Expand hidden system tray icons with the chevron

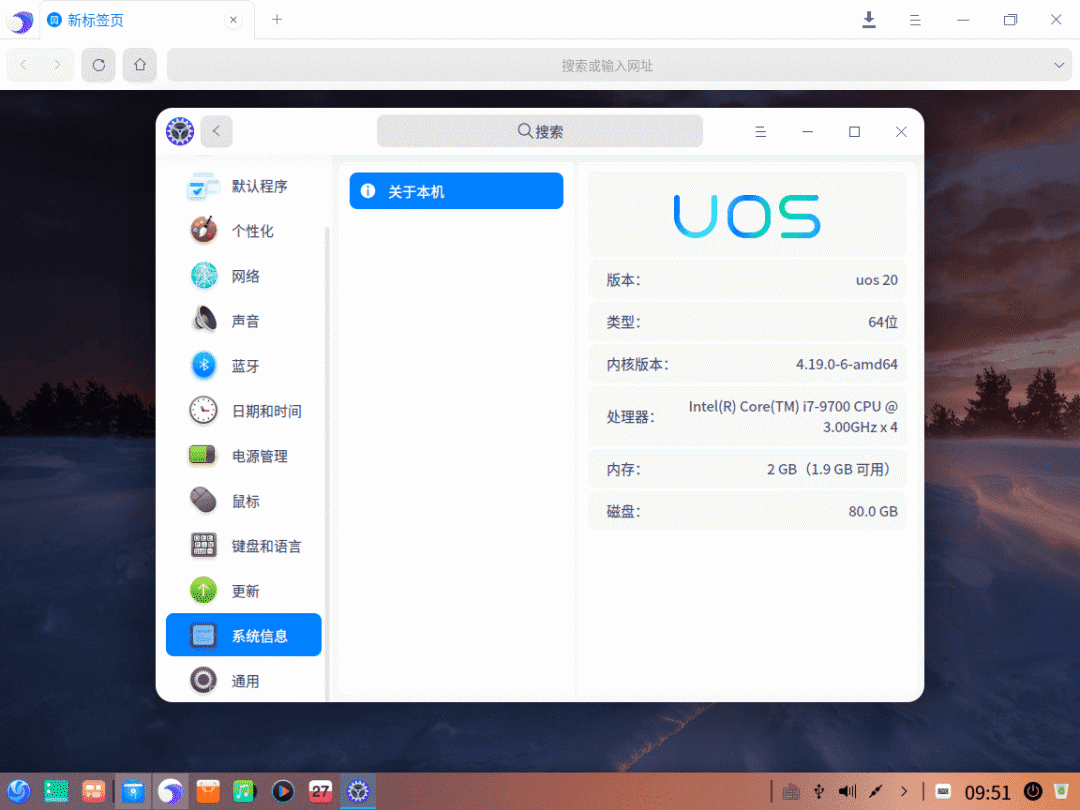tap(903, 791)
